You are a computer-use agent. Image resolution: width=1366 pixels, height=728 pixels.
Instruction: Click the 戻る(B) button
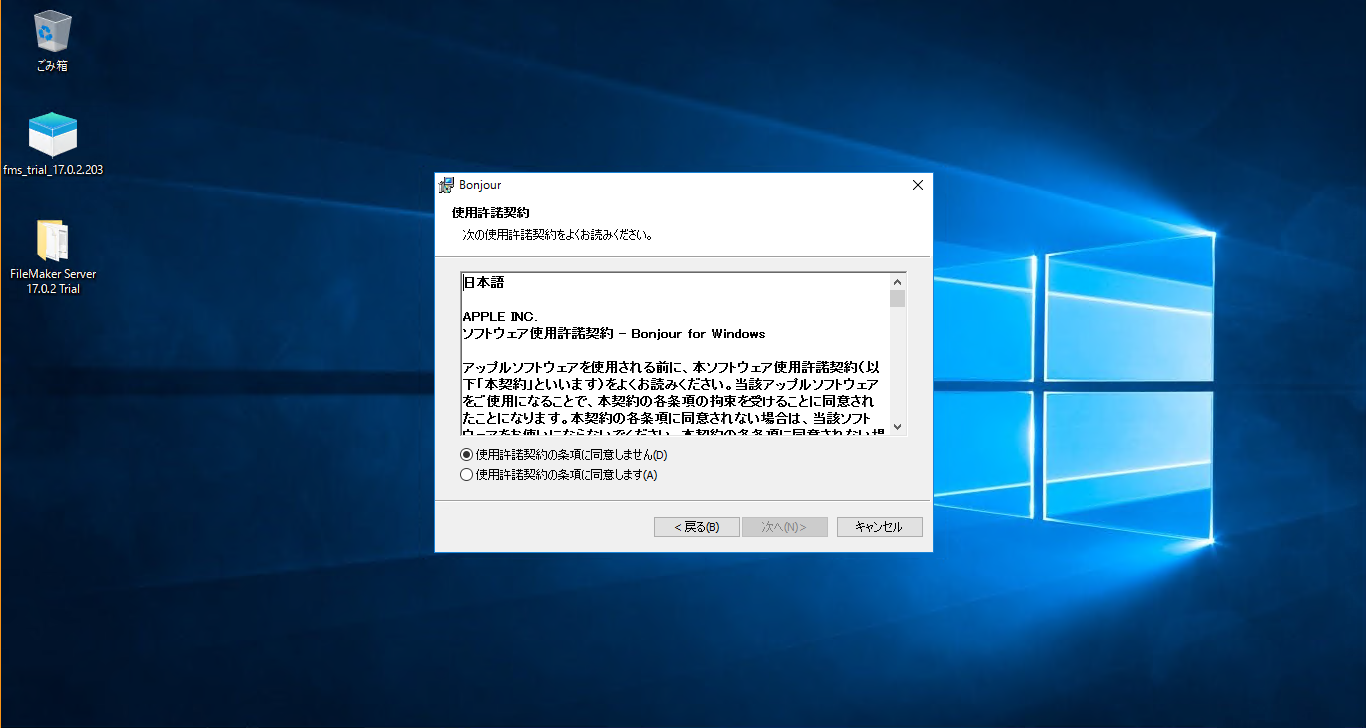pyautogui.click(x=695, y=526)
